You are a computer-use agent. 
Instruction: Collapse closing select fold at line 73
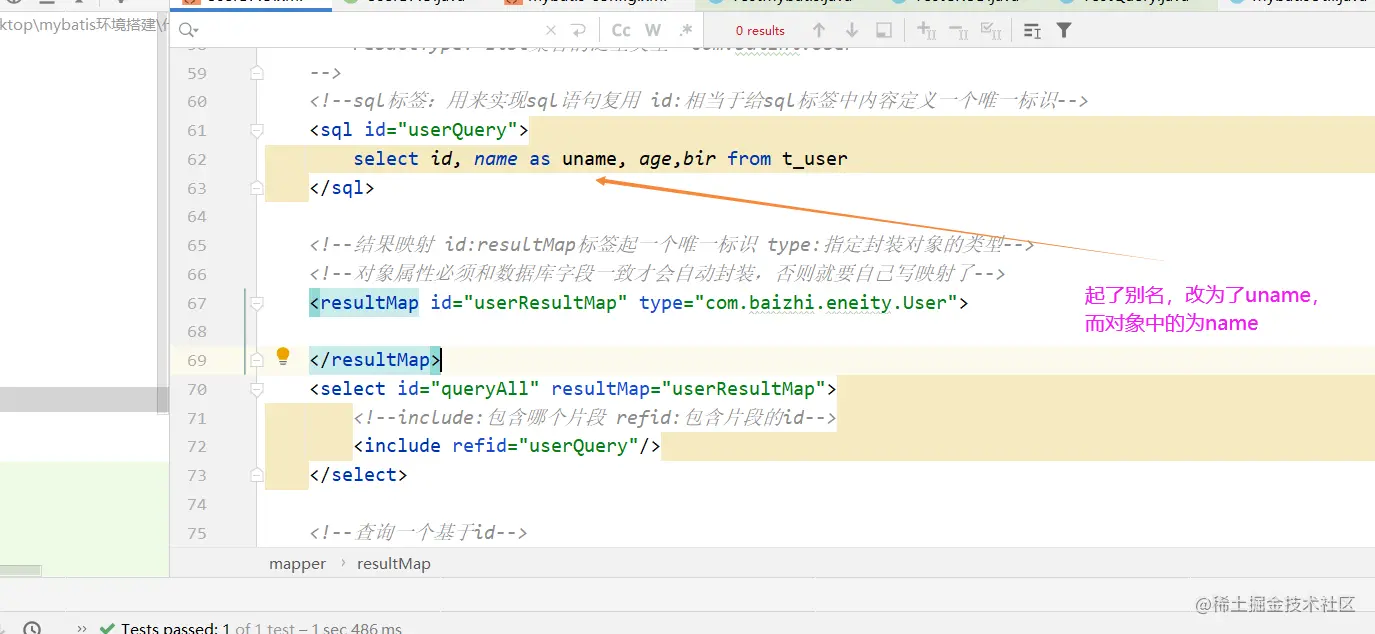[x=257, y=475]
